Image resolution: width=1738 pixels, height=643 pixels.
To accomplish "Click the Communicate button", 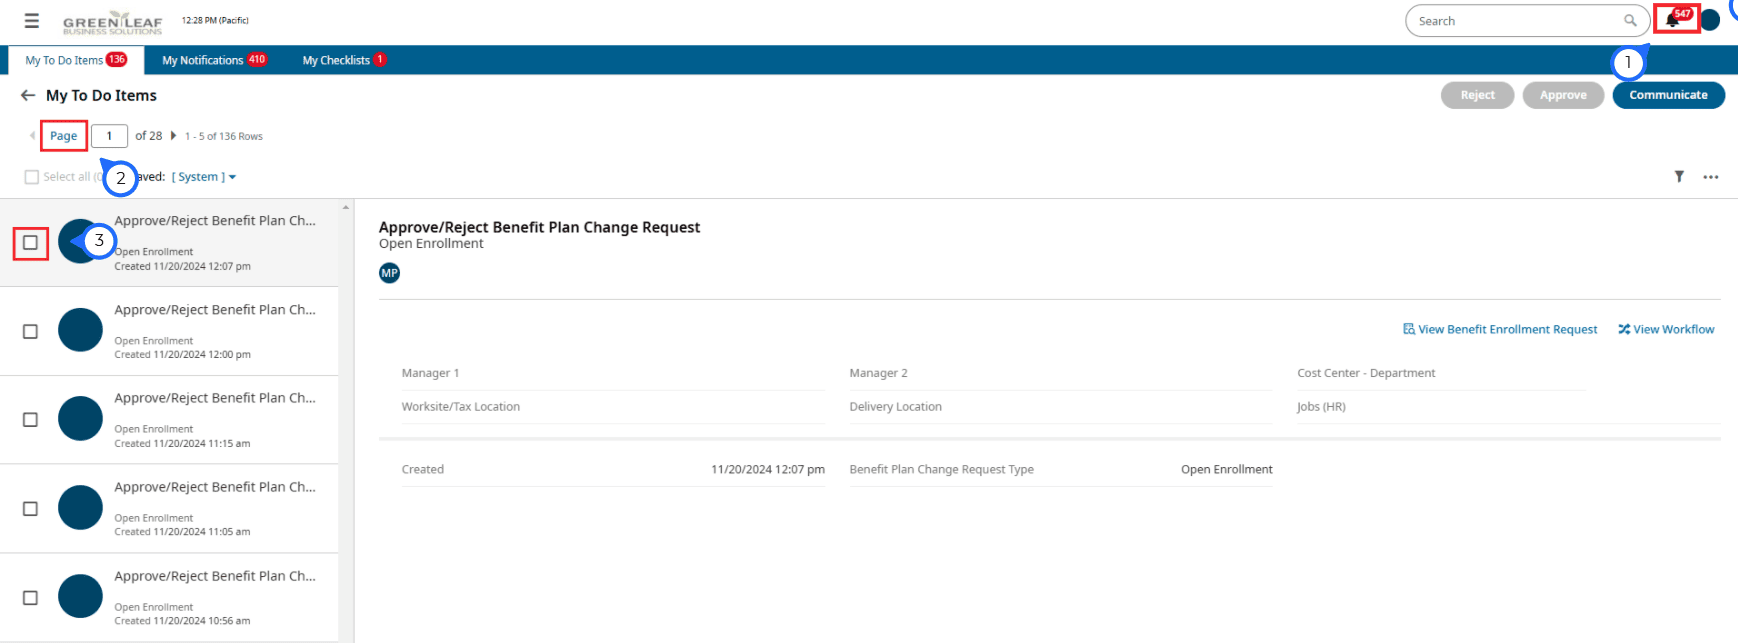I will coord(1668,95).
